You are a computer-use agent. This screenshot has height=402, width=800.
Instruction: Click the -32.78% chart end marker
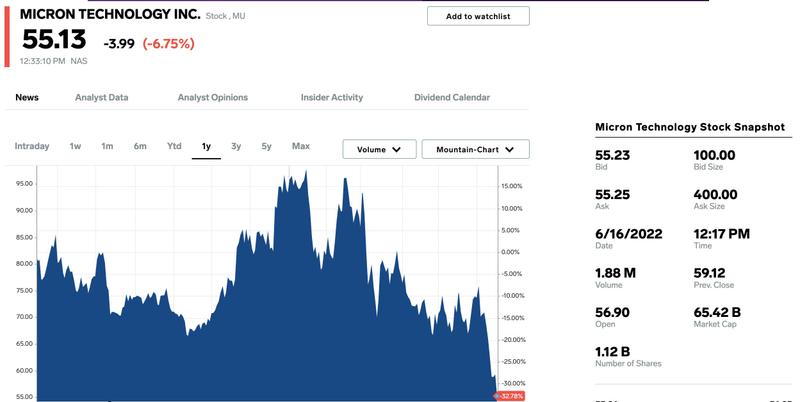(x=509, y=396)
